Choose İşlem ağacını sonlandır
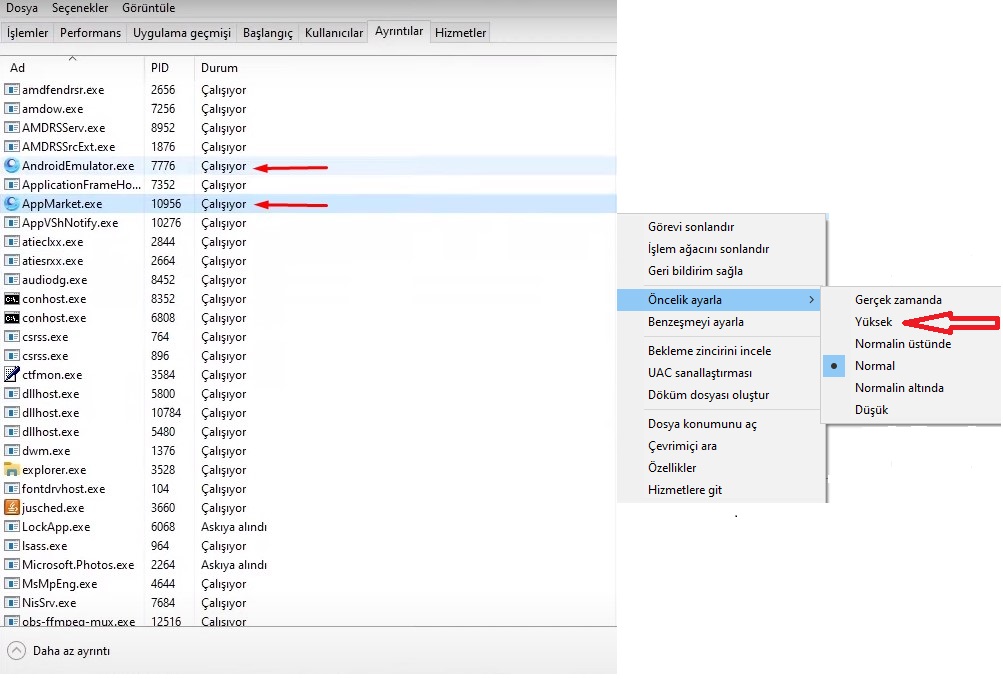 708,248
